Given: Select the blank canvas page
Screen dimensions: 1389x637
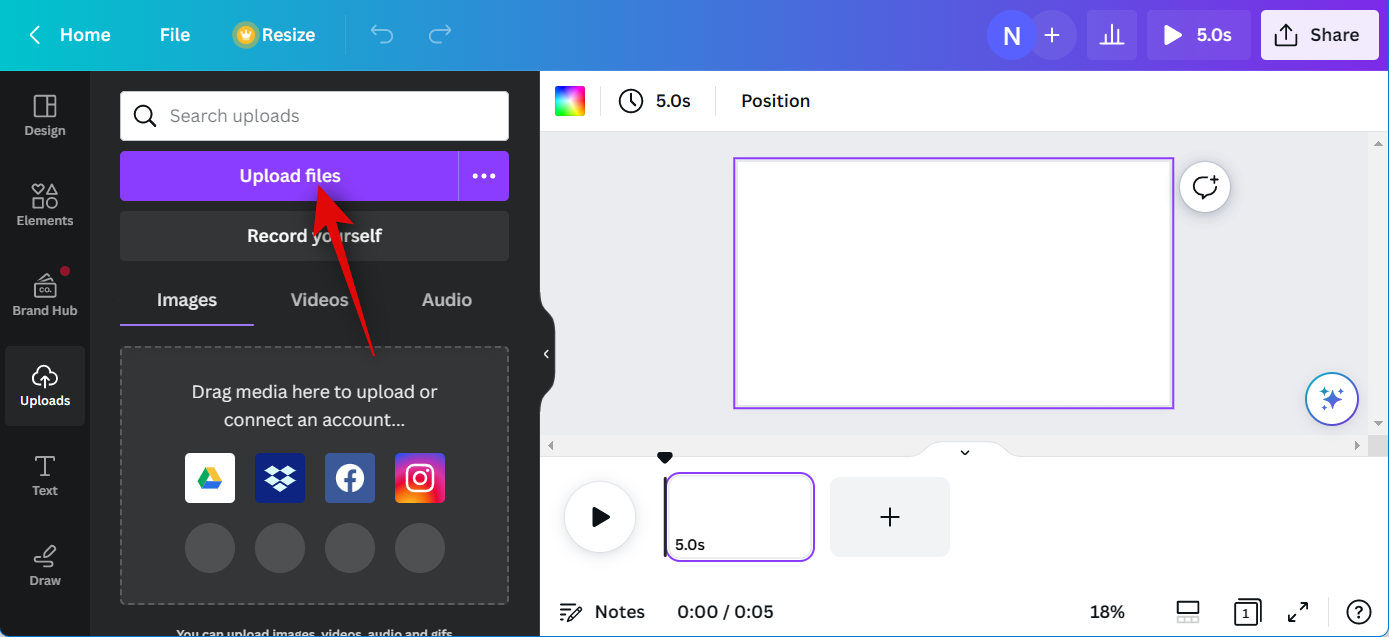Looking at the screenshot, I should pos(953,283).
